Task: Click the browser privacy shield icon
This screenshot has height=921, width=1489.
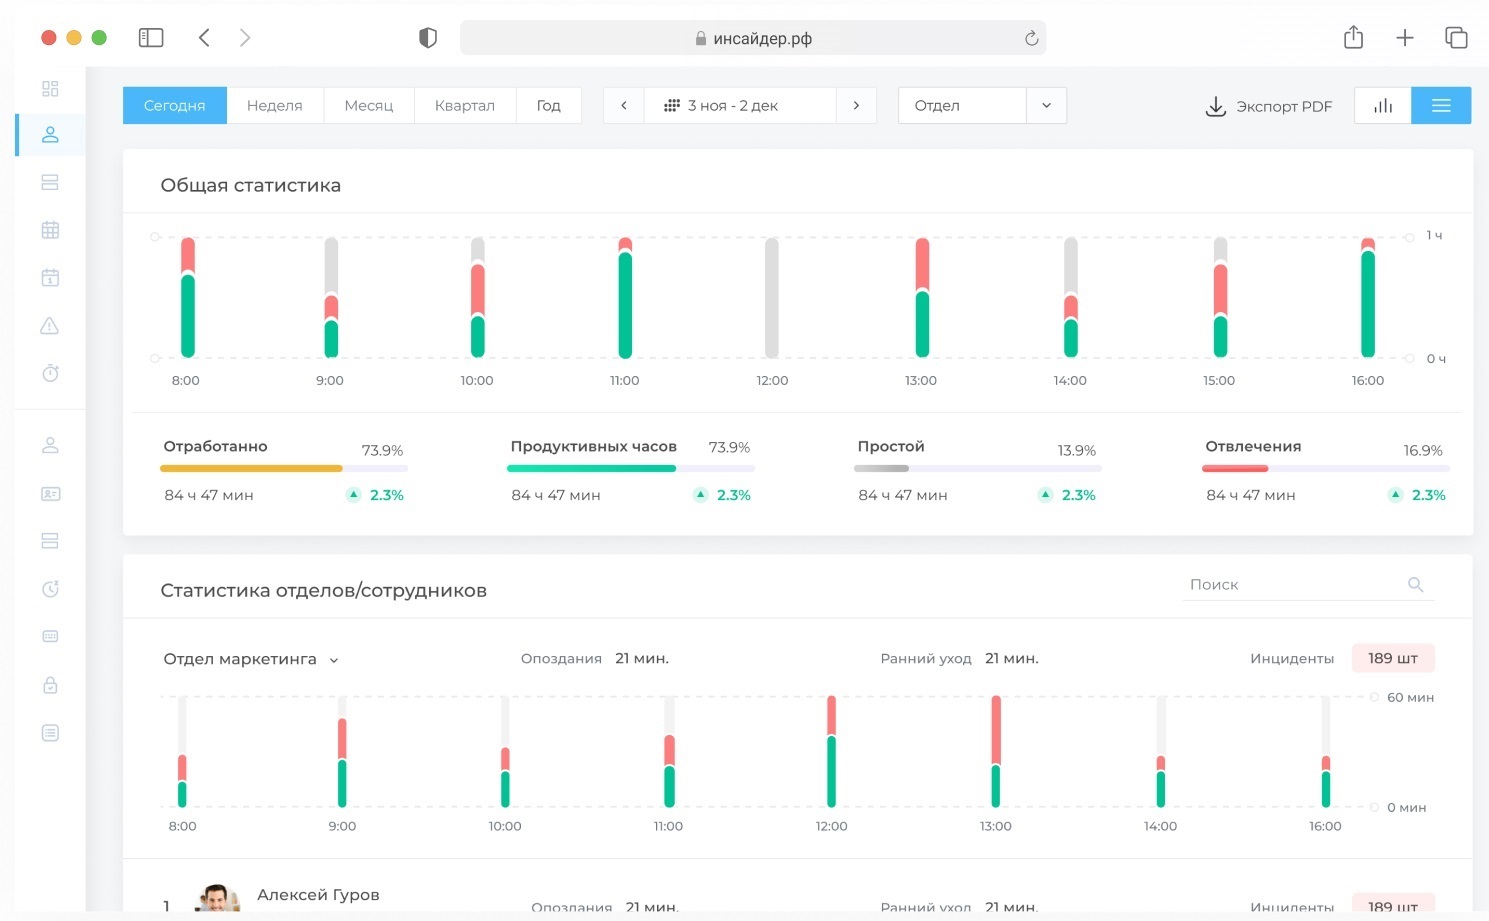Action: click(x=428, y=38)
